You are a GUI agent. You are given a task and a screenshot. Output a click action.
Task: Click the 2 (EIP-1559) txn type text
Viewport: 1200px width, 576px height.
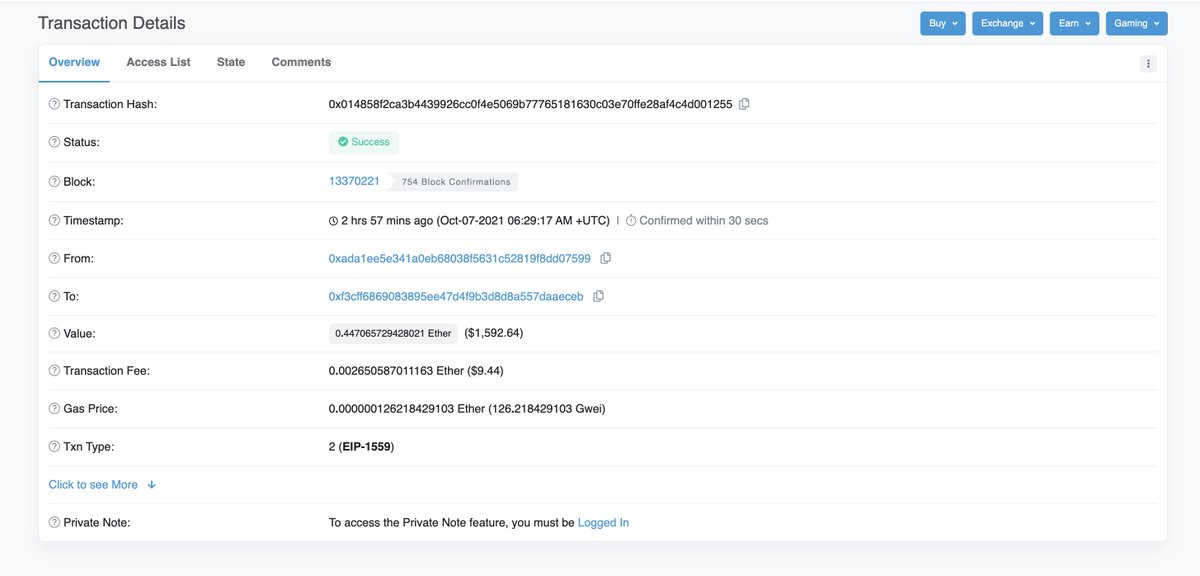[x=362, y=446]
